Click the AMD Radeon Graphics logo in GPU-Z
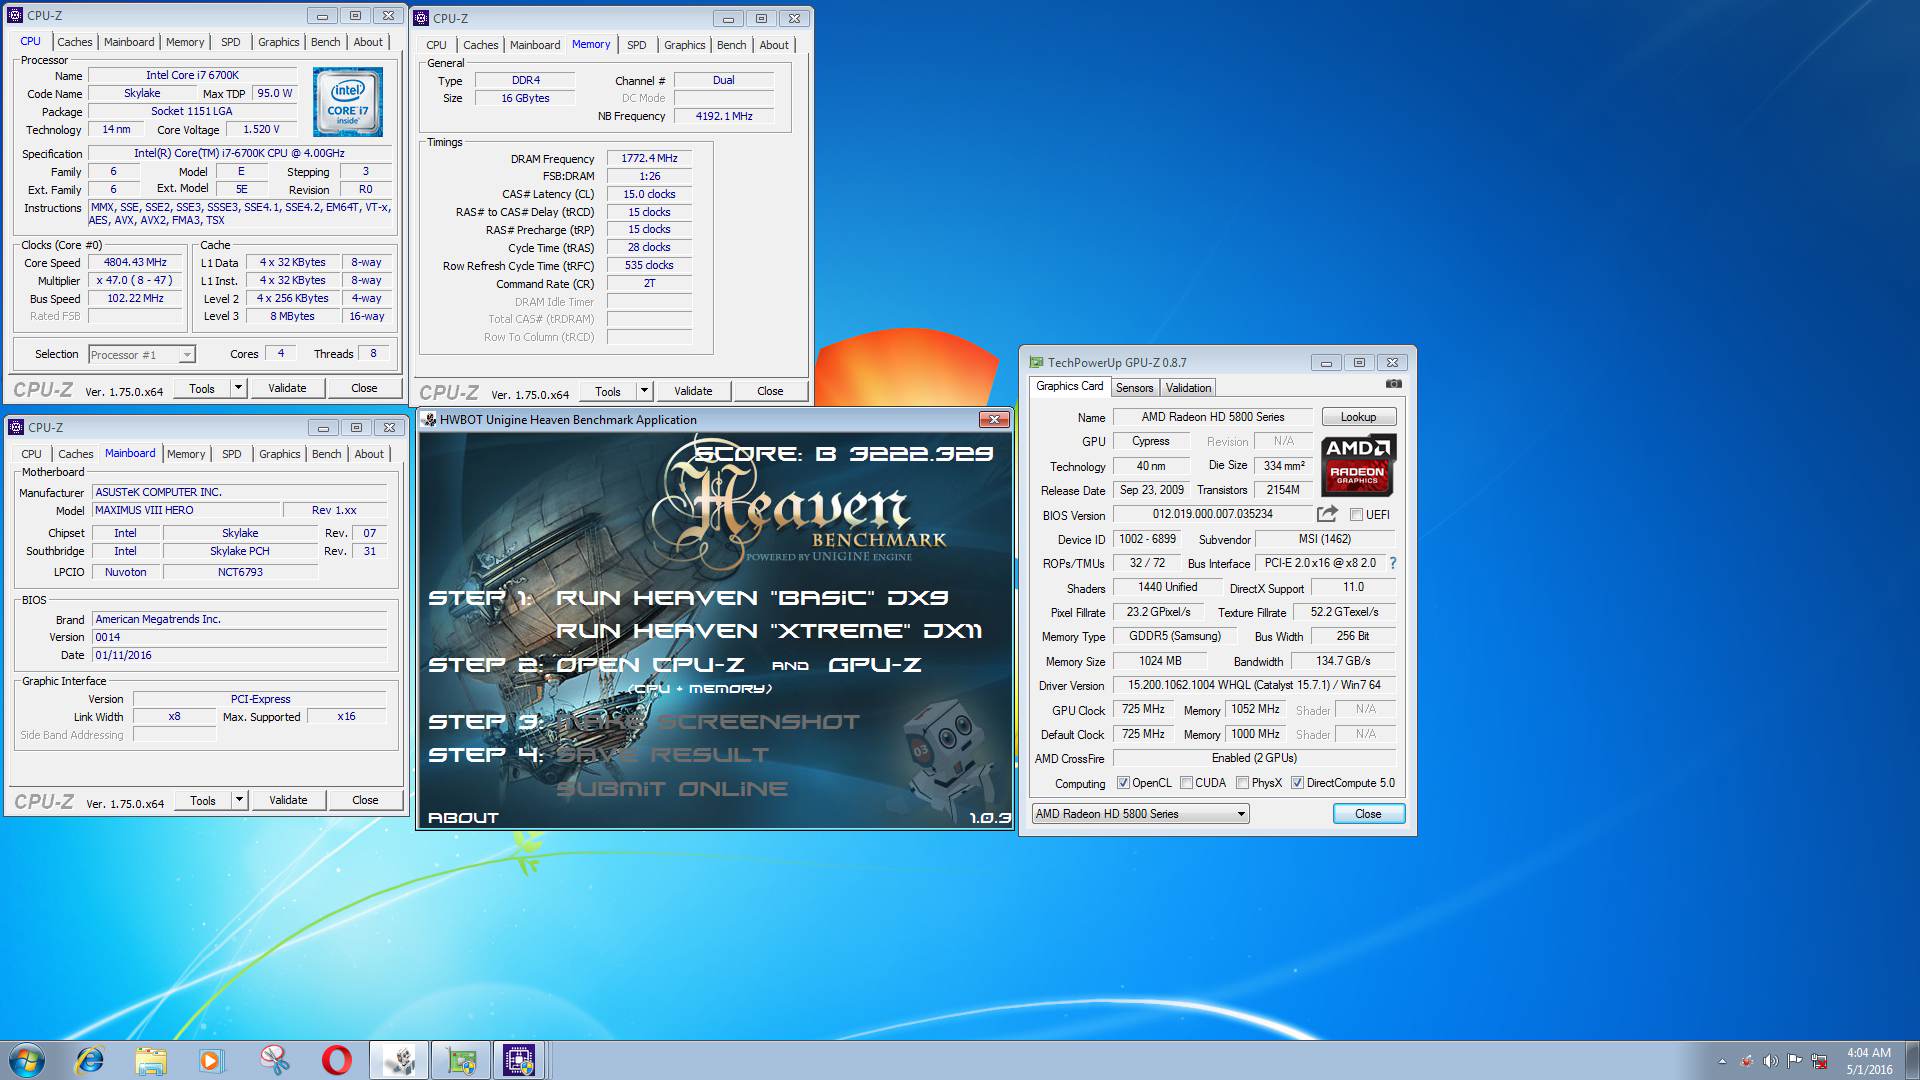Screen dimensions: 1920x1080 click(x=1358, y=466)
